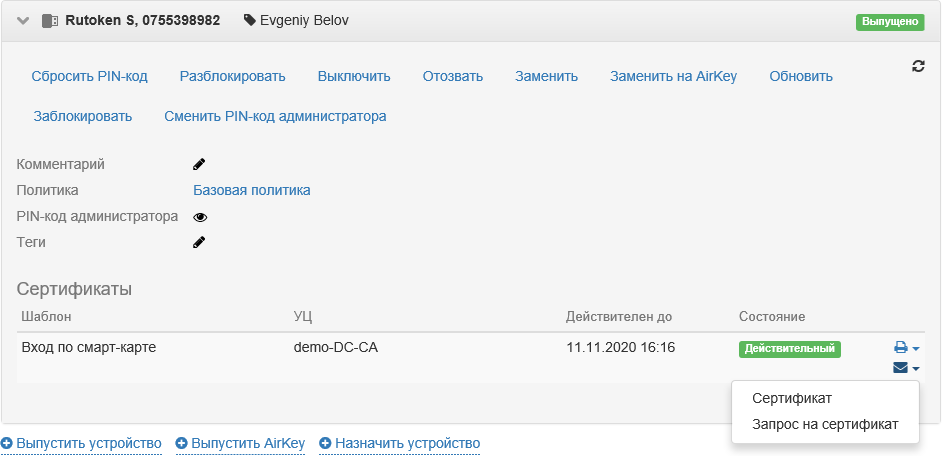Select Сертификат from the dropdown menu

[x=792, y=399]
